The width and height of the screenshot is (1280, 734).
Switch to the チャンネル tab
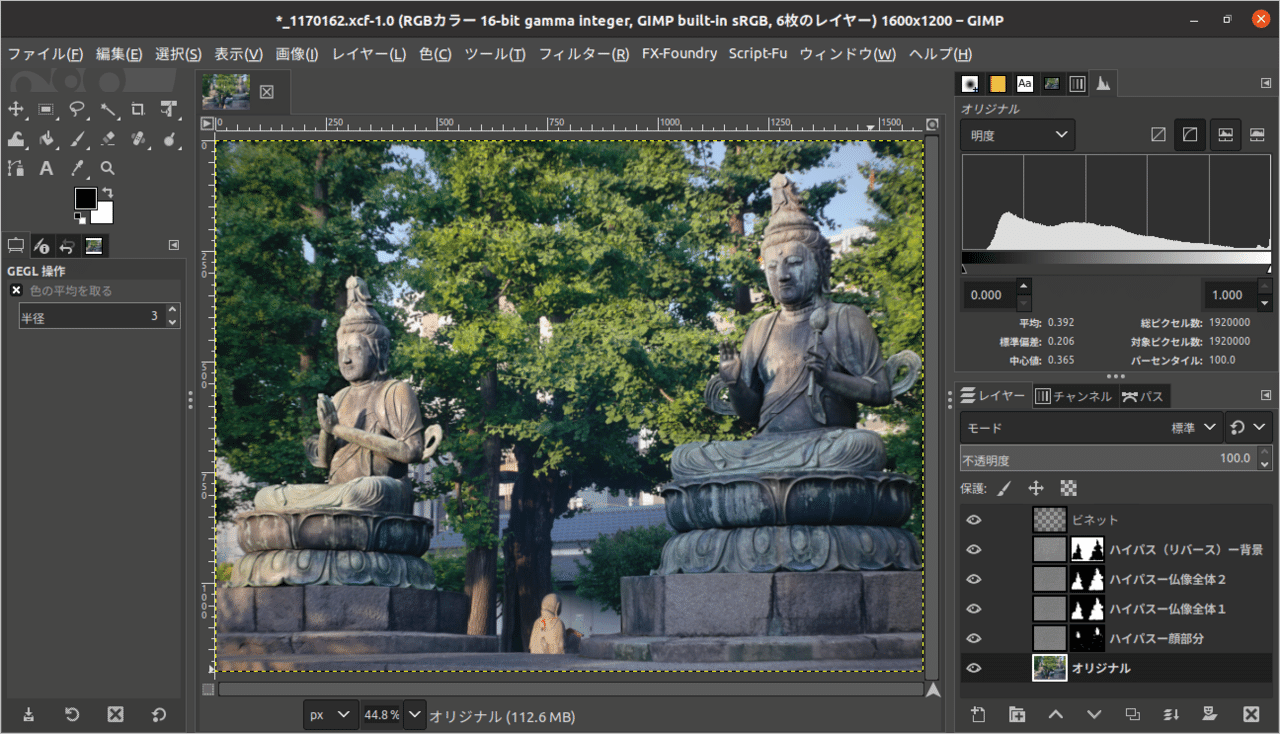click(1074, 396)
